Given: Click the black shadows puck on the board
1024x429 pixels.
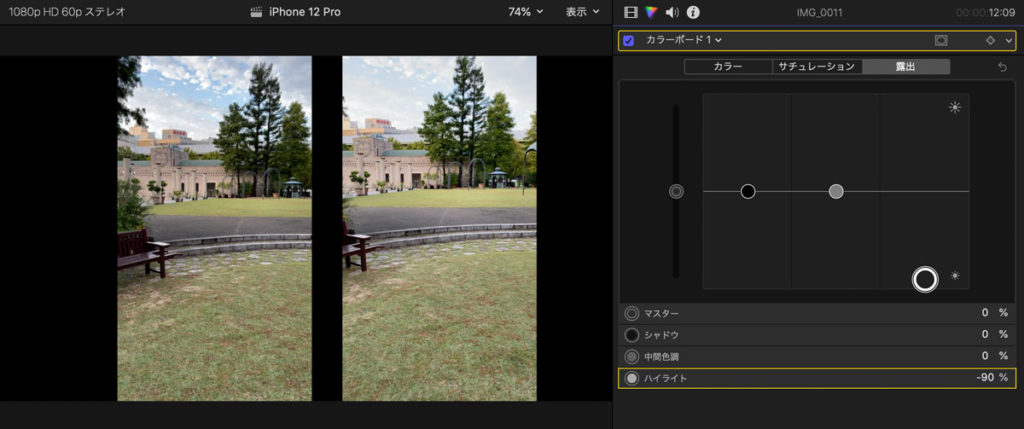Looking at the screenshot, I should [748, 191].
